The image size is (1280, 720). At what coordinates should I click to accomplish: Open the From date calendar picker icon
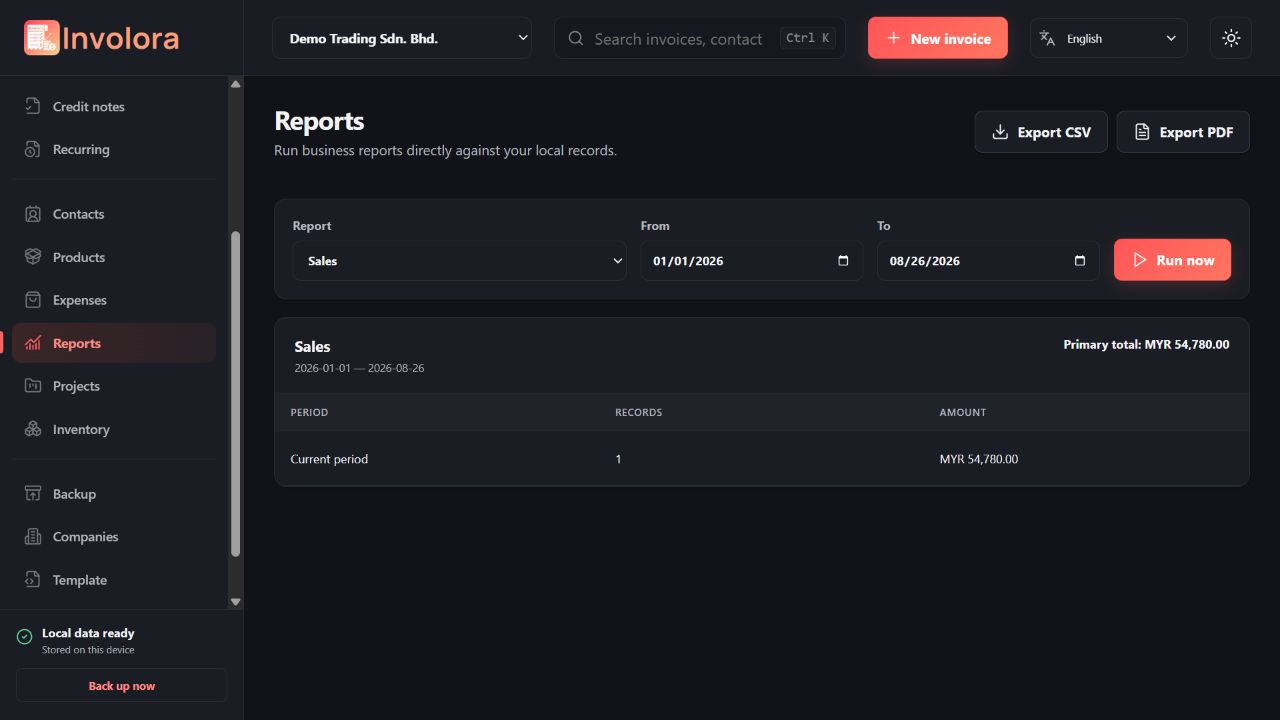click(843, 260)
